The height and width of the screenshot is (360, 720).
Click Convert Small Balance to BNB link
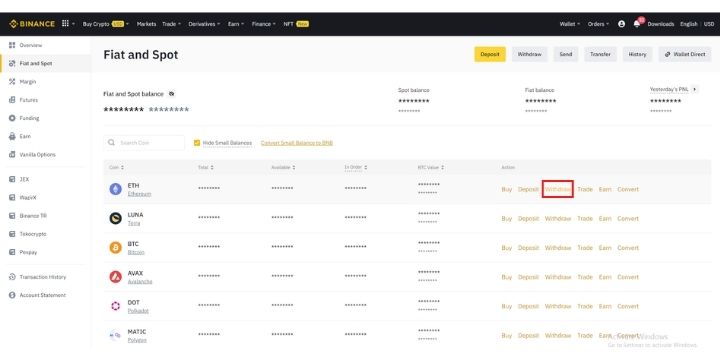(x=297, y=143)
